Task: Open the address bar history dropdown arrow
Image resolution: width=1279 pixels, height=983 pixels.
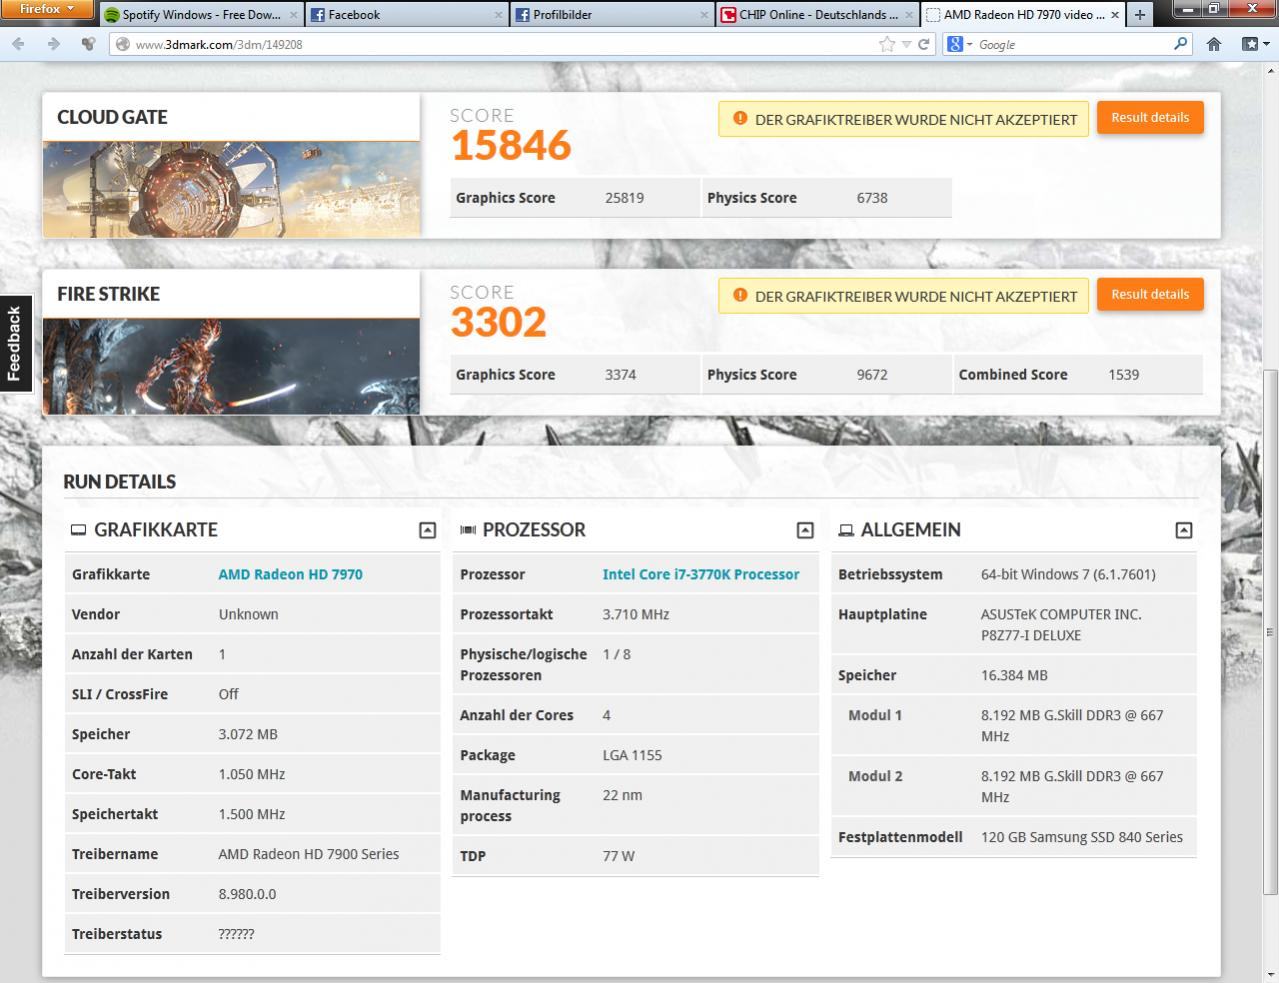Action: [906, 44]
